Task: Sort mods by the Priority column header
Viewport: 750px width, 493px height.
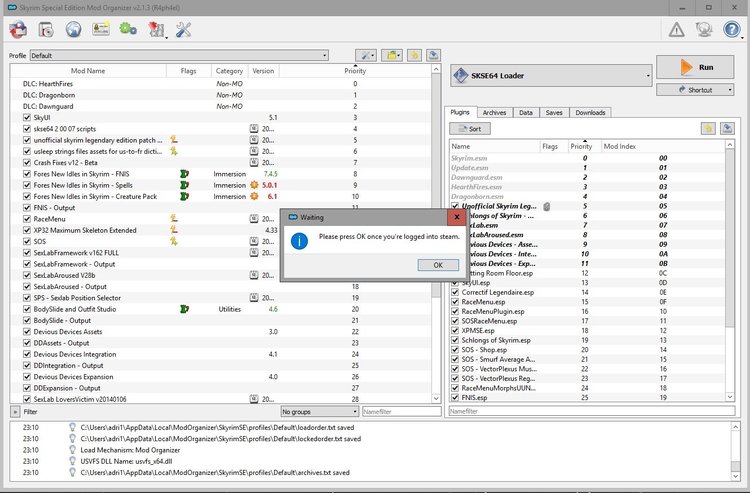Action: [355, 71]
